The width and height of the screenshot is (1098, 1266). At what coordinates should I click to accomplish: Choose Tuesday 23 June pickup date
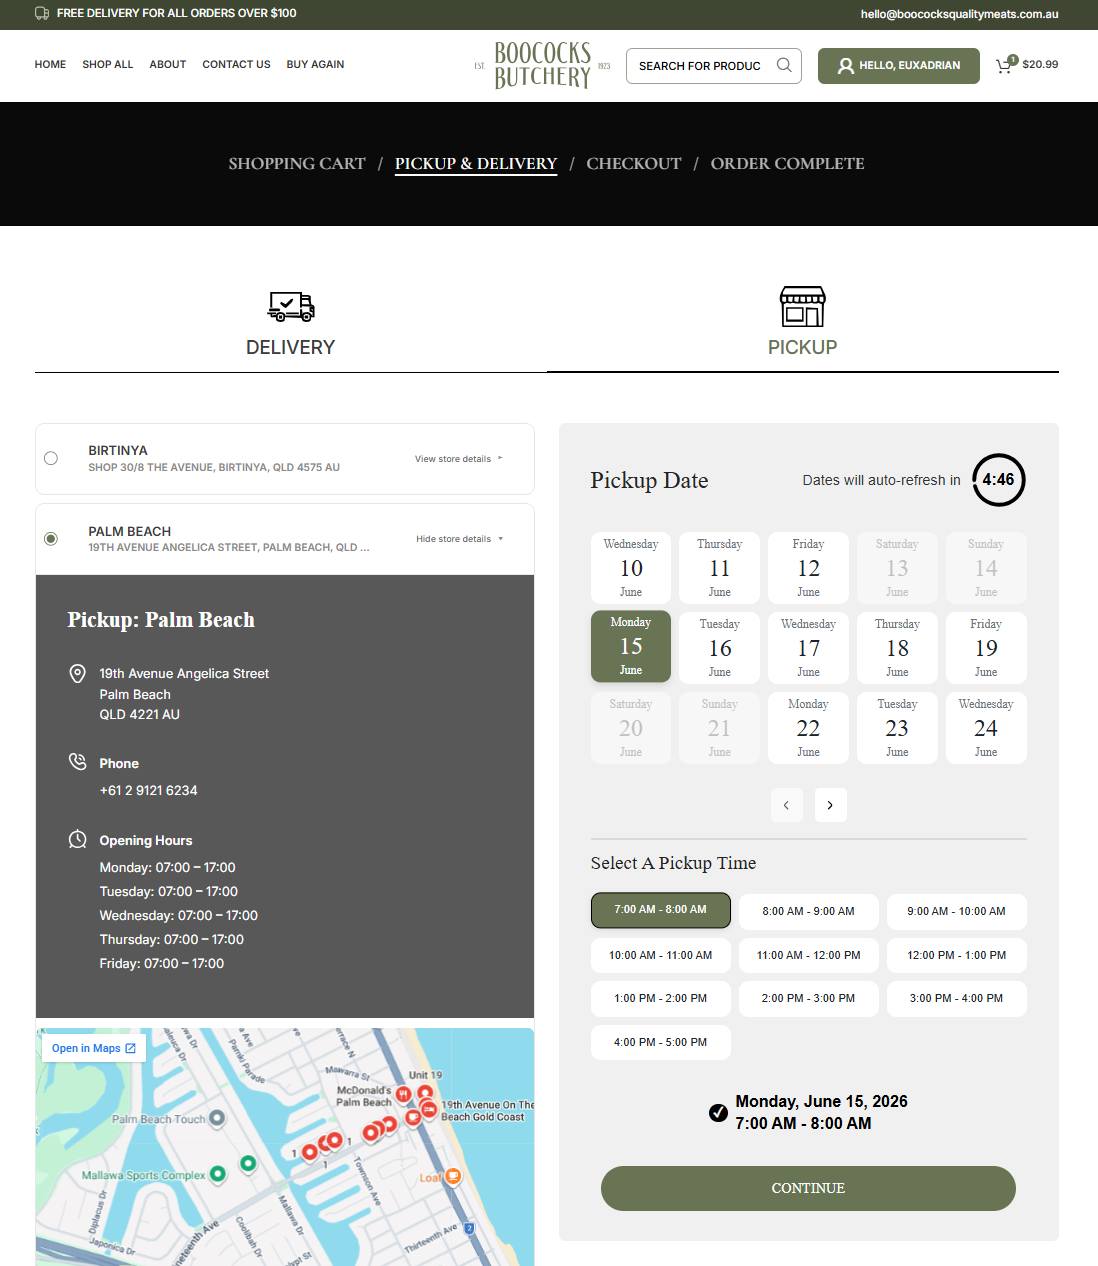pyautogui.click(x=898, y=728)
